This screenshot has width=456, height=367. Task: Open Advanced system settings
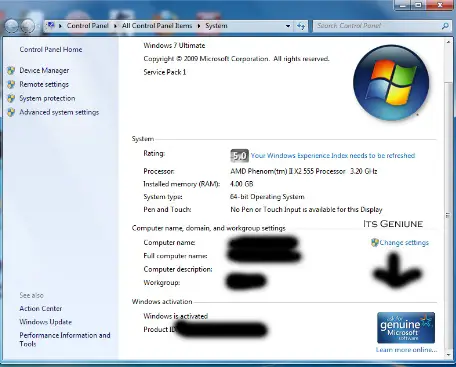59,112
